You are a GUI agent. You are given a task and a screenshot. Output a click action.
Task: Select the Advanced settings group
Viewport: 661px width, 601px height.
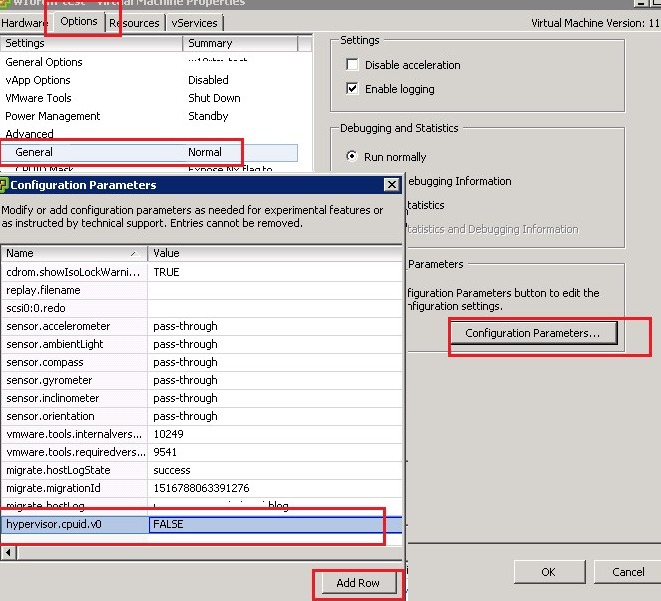(30, 134)
